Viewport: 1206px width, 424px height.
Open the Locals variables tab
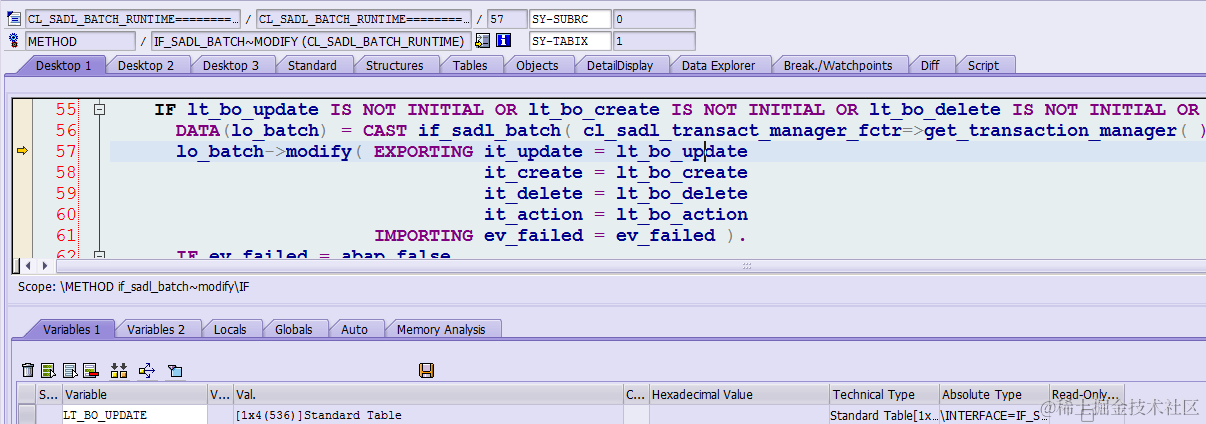coord(230,329)
